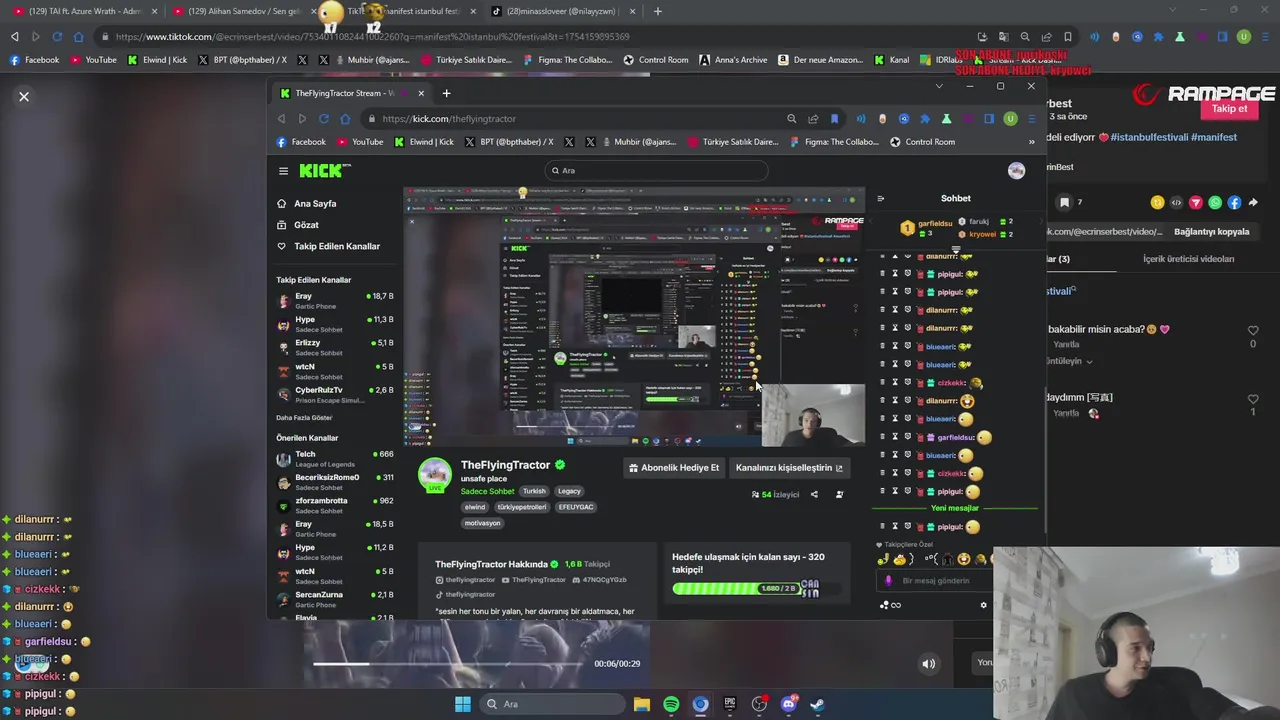Click TheFlyingTractor LIVE avatar
The height and width of the screenshot is (720, 1280).
point(435,475)
